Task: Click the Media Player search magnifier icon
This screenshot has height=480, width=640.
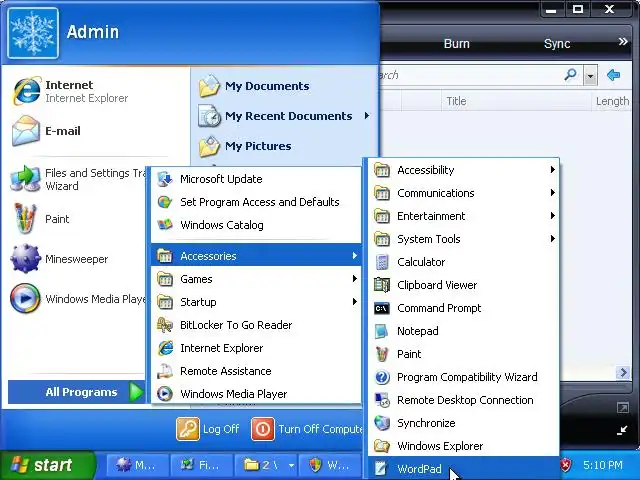Action: 570,75
